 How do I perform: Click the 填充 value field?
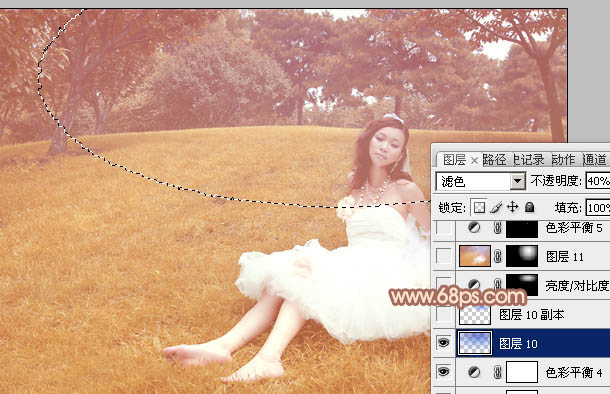(598, 208)
